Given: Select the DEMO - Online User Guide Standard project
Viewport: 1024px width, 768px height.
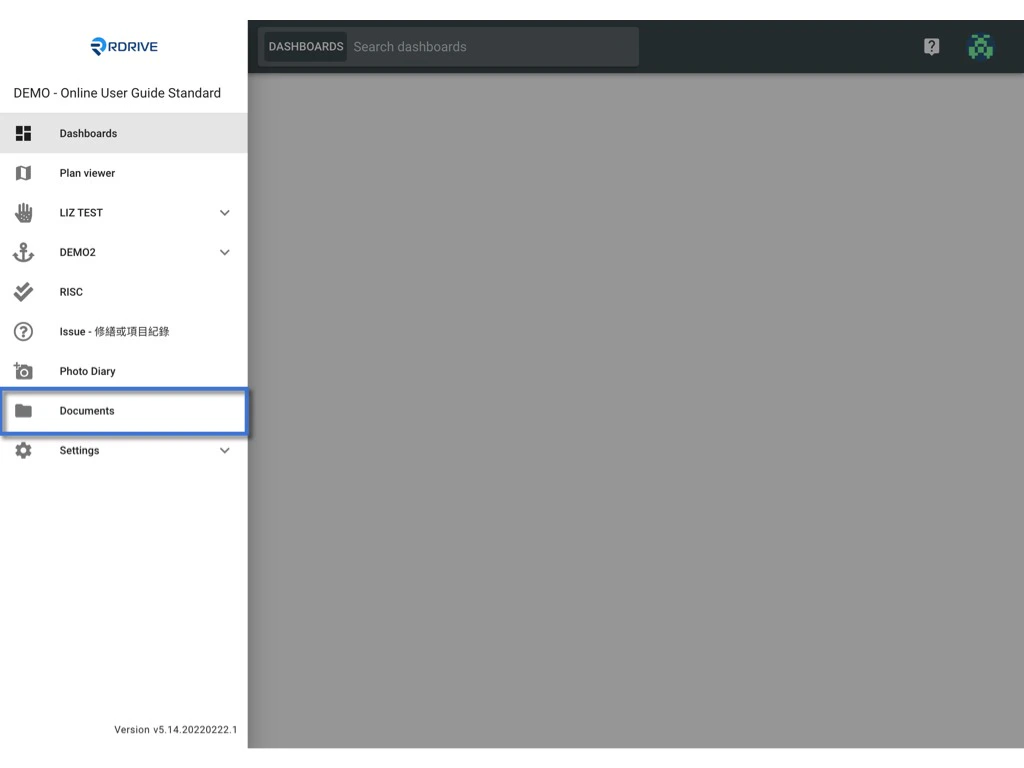Looking at the screenshot, I should (x=115, y=92).
